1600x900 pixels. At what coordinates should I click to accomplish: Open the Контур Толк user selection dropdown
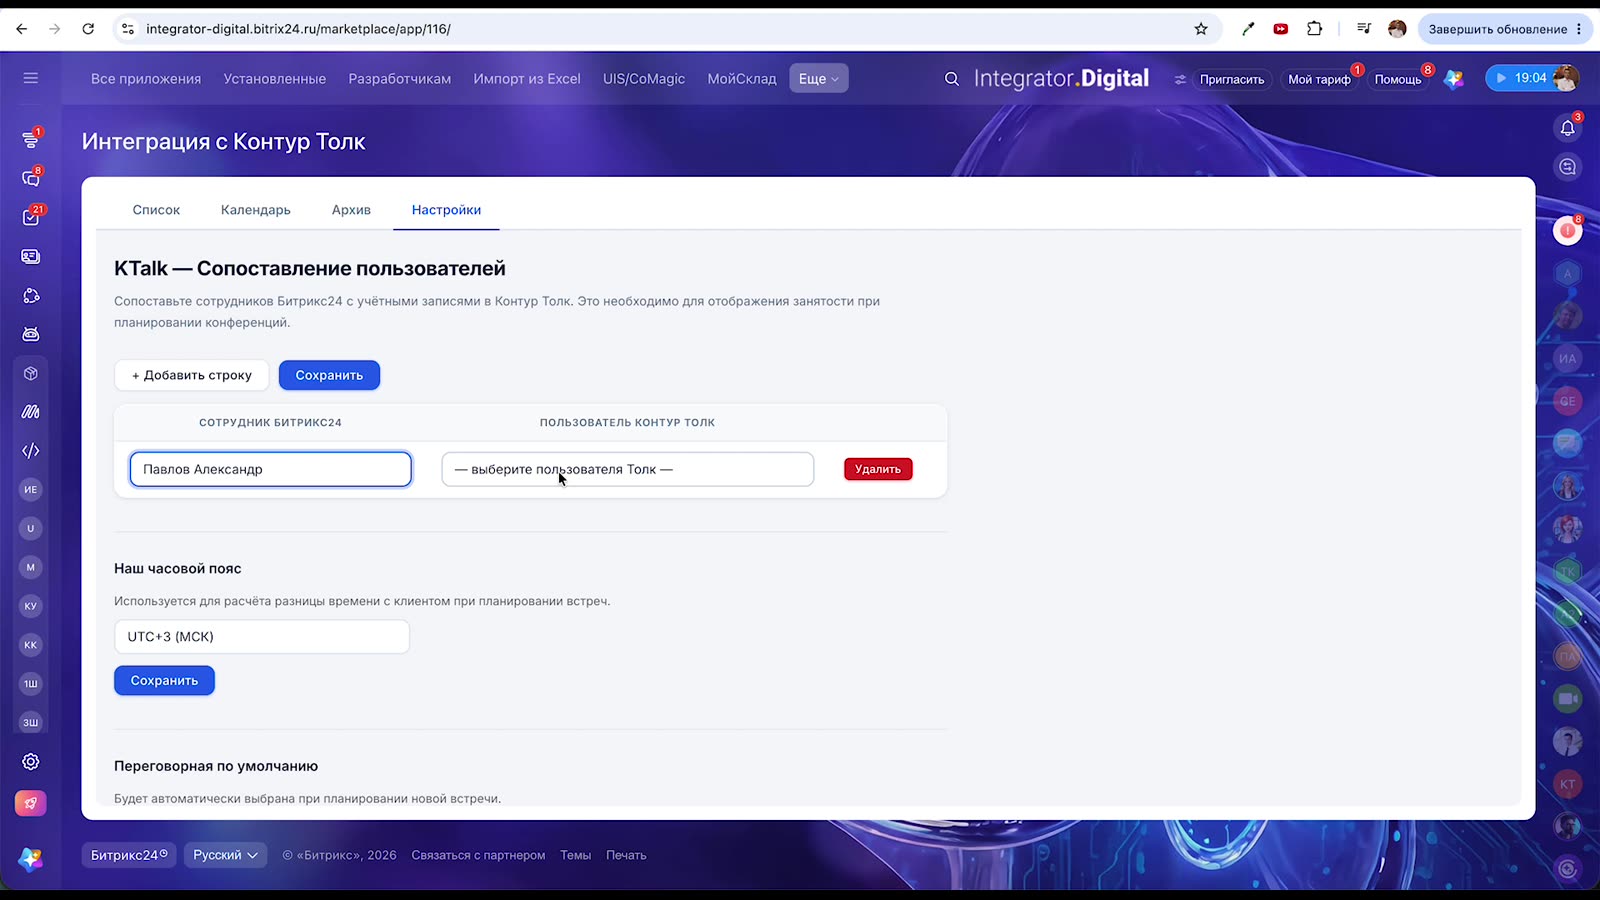click(x=628, y=469)
